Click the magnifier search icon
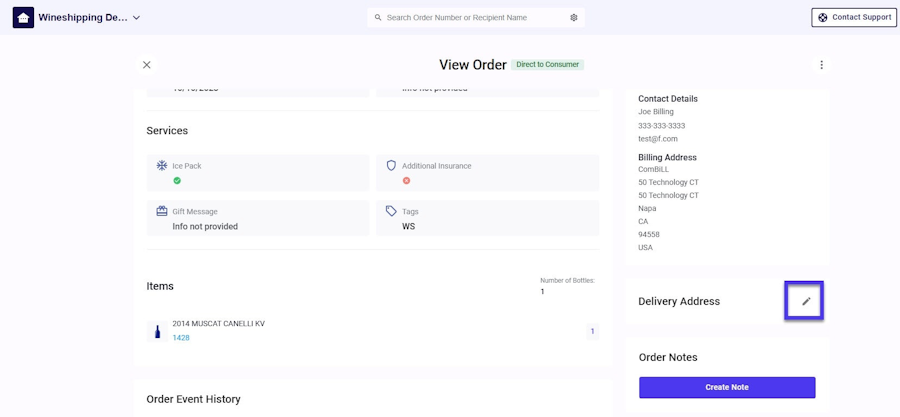 click(x=378, y=18)
